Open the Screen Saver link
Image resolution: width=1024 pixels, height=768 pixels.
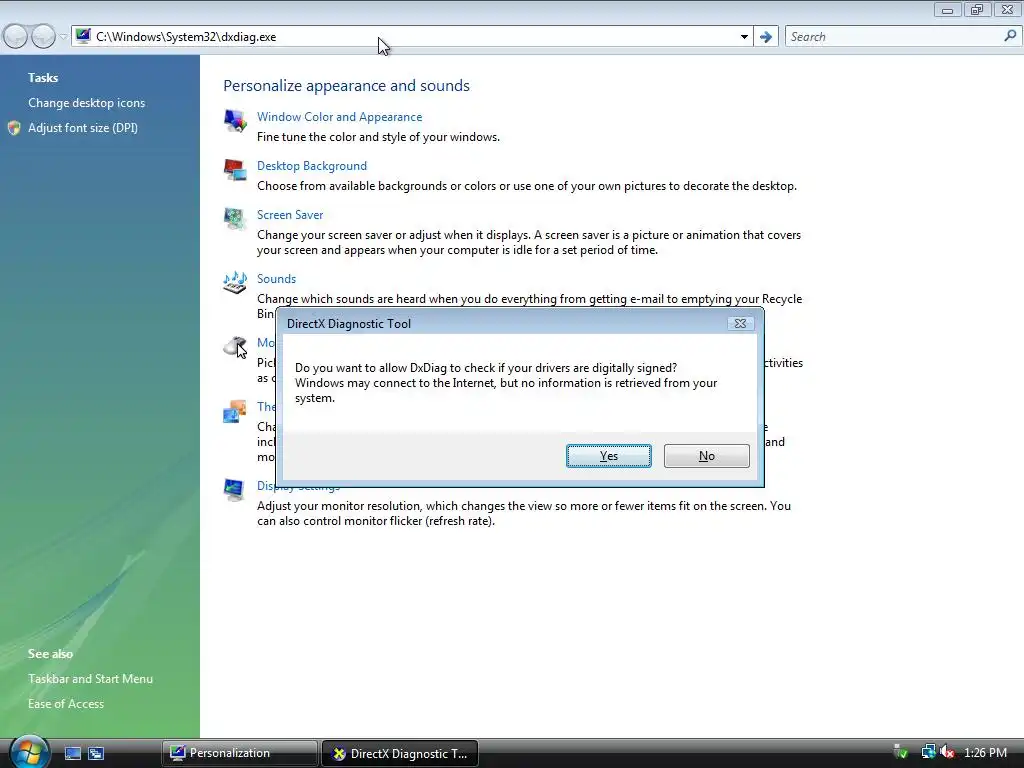click(290, 215)
